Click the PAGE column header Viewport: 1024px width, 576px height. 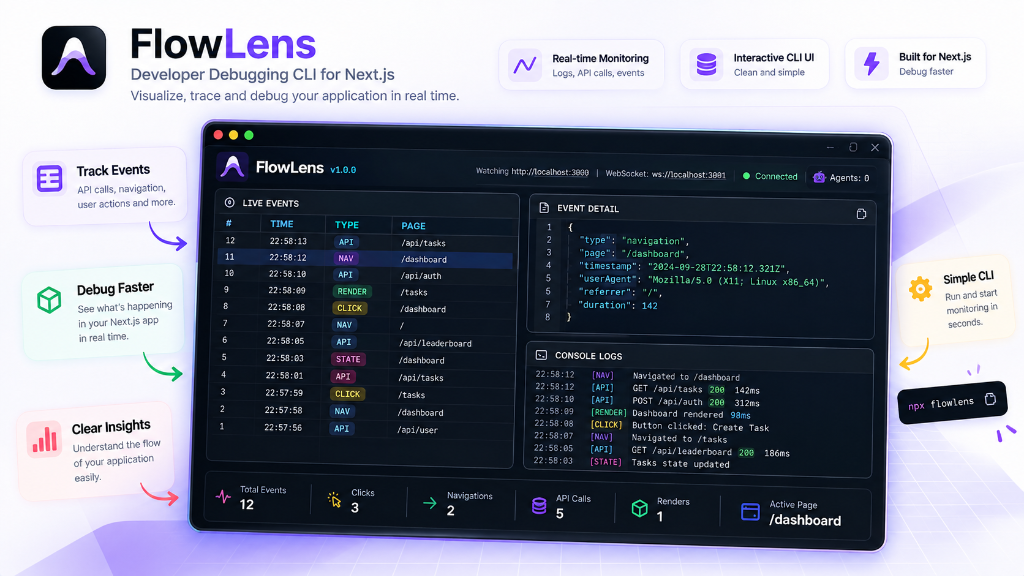coord(413,225)
